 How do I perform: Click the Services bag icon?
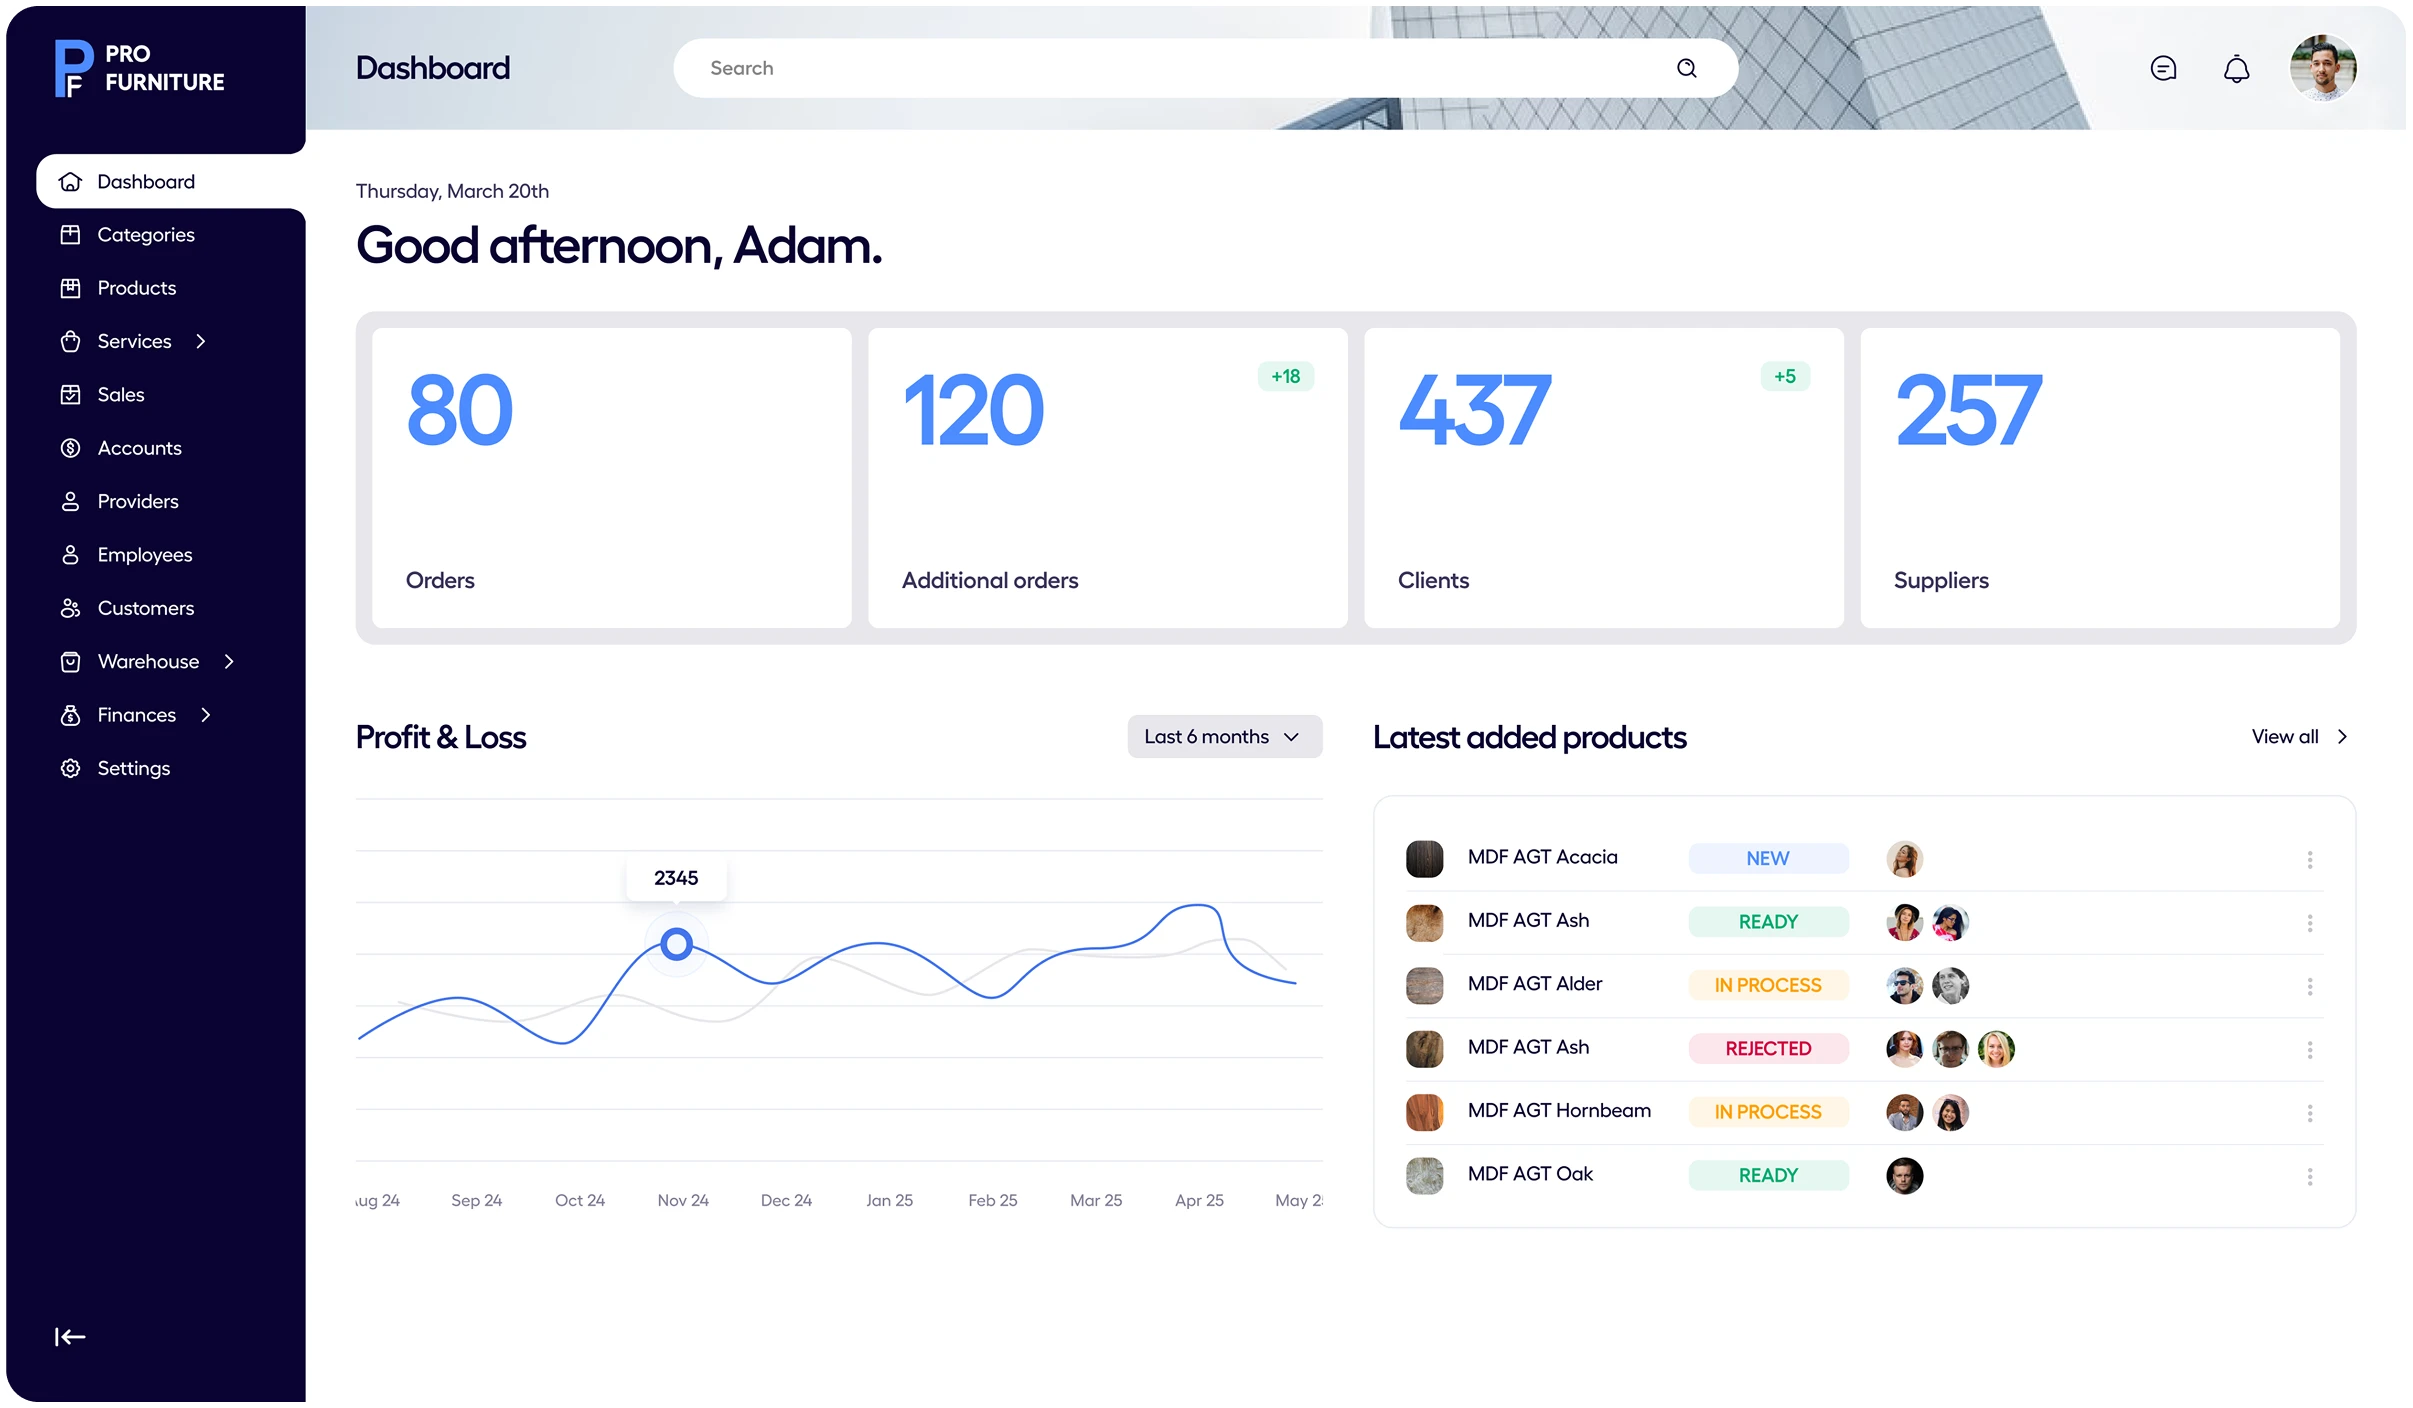[70, 341]
